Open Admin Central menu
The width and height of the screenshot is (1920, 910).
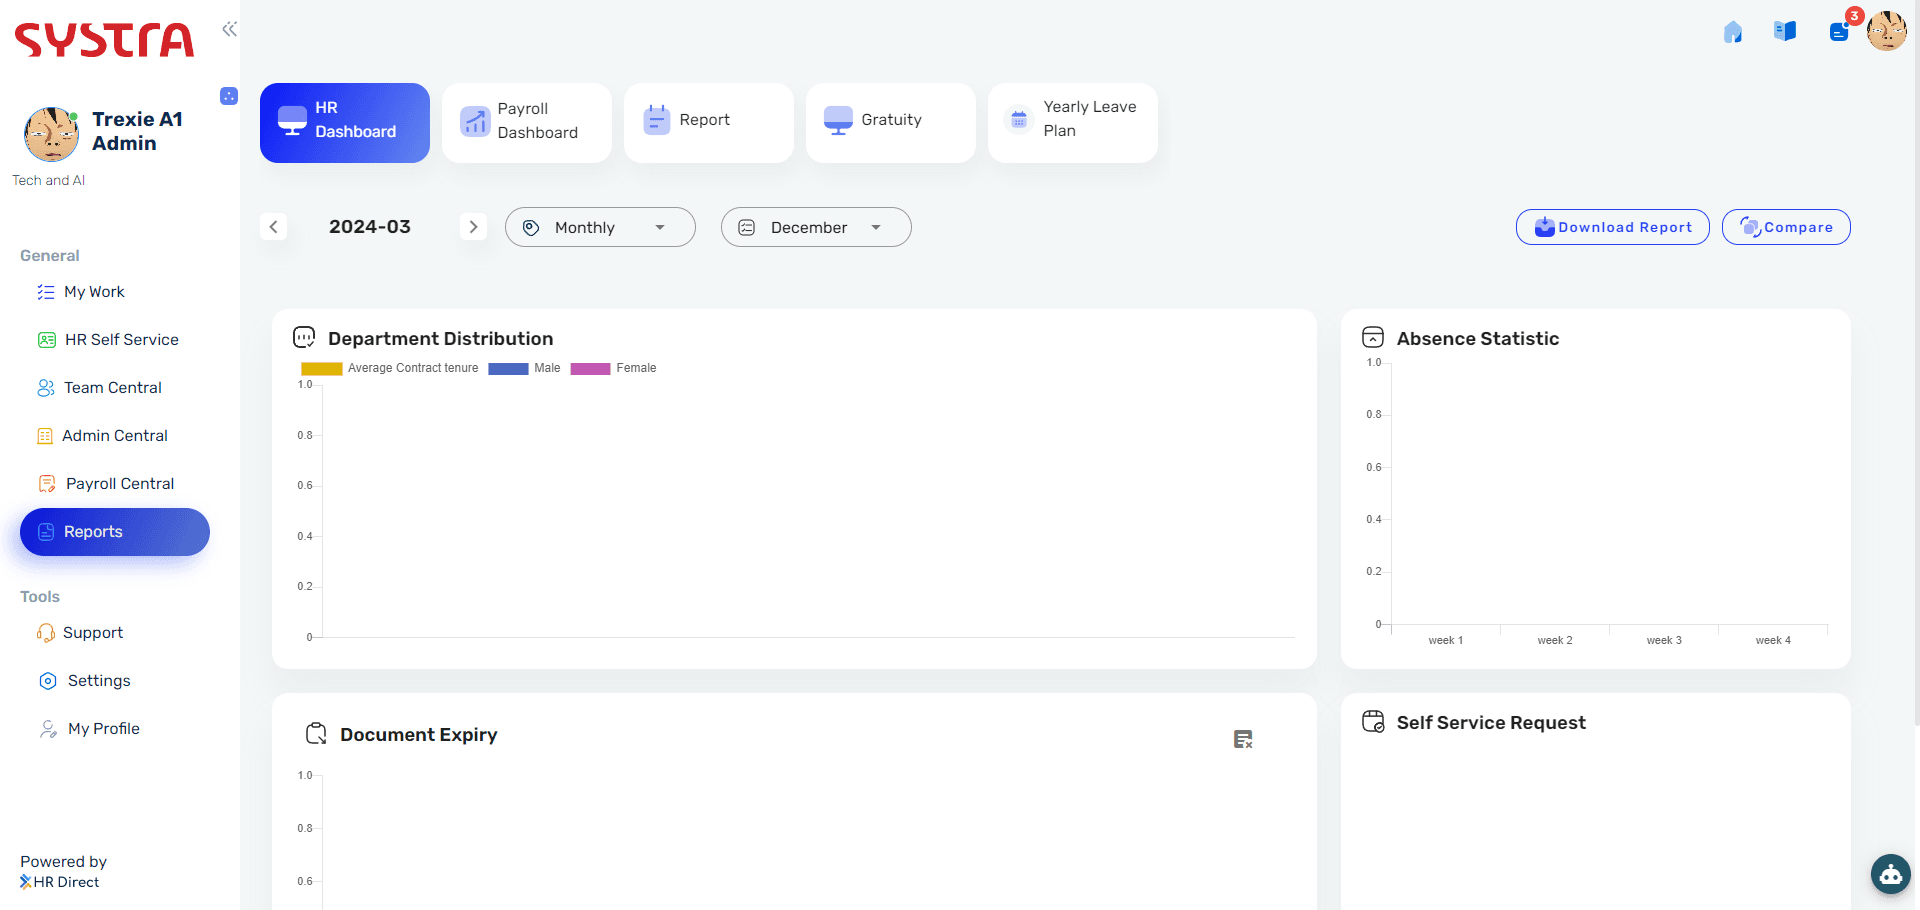(115, 436)
